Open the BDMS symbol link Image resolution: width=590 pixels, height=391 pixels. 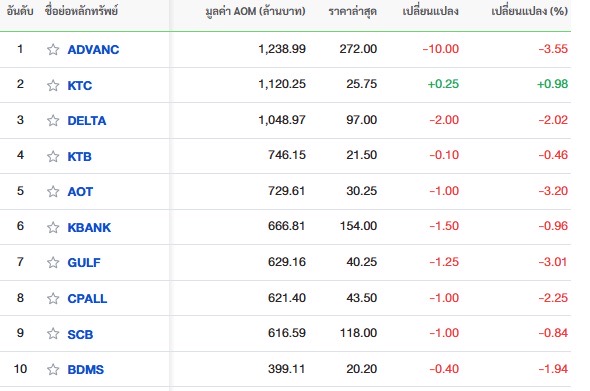click(85, 370)
